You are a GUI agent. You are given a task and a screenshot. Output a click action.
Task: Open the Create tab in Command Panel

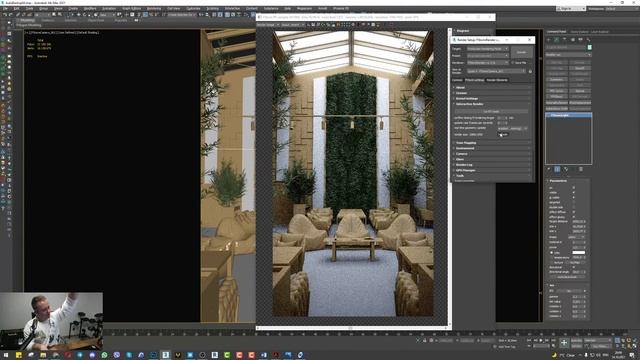[549, 40]
